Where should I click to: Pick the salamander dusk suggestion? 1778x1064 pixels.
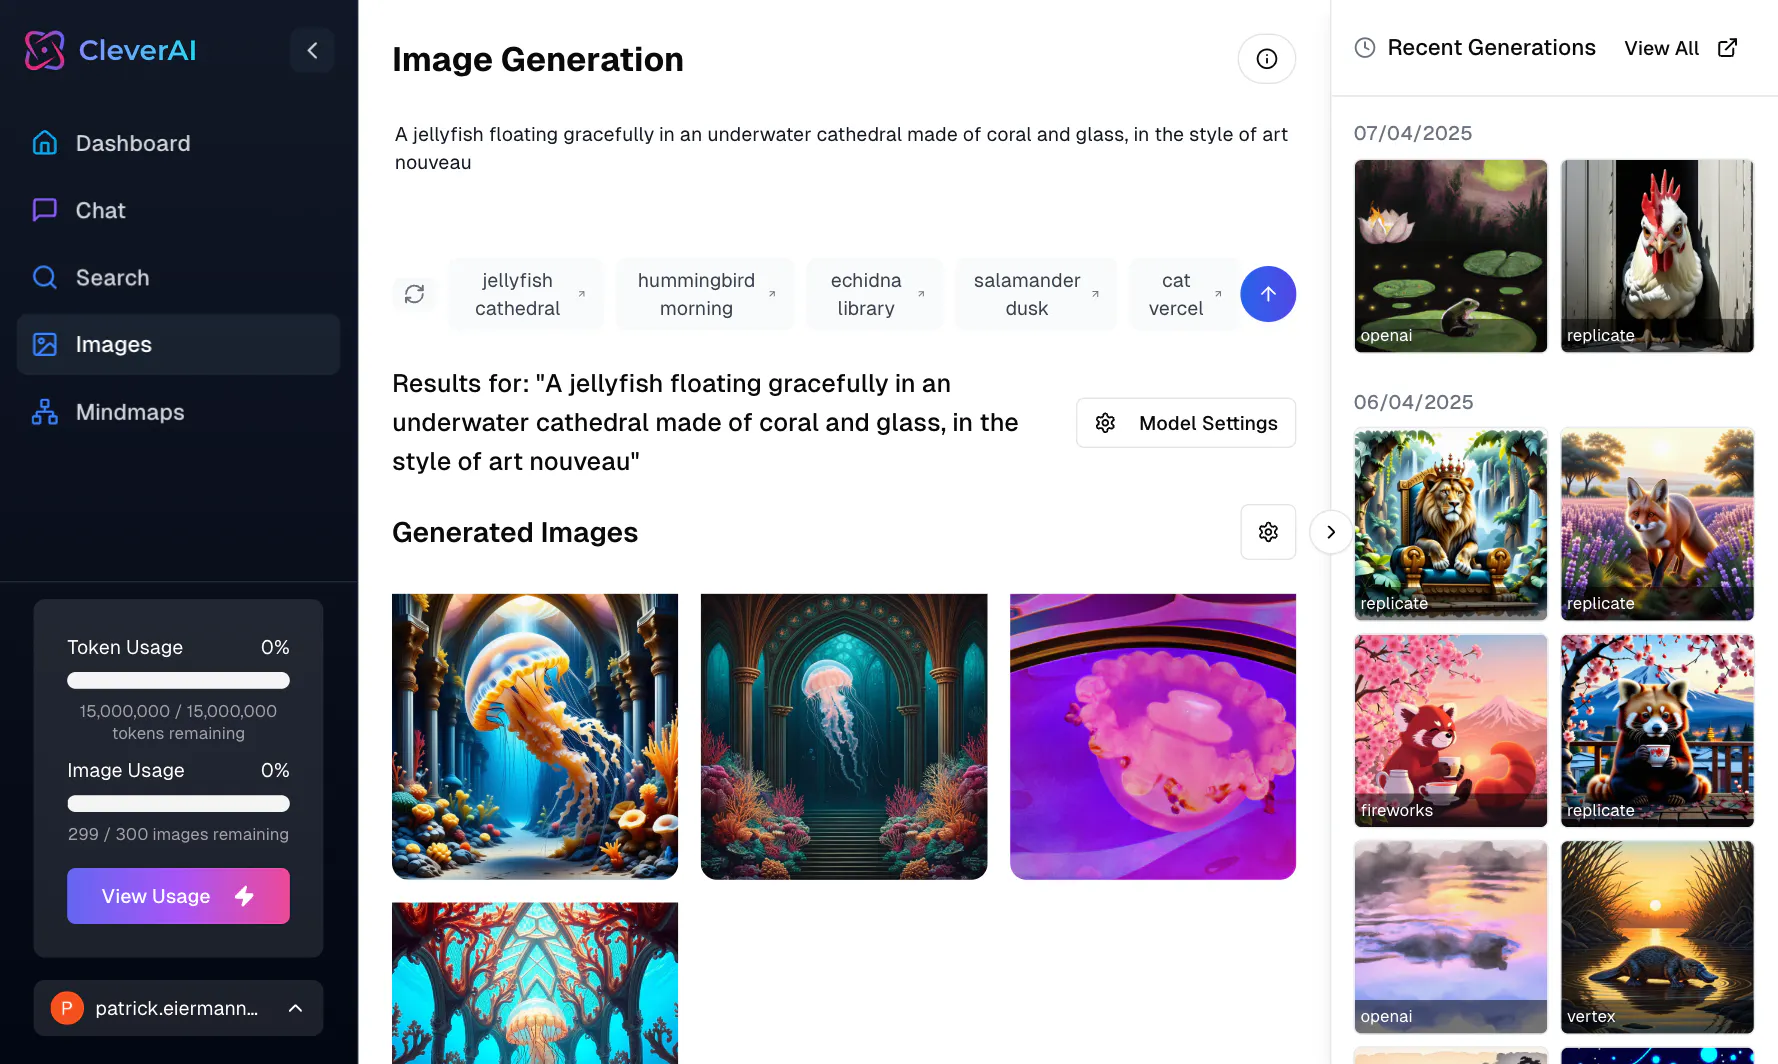click(1035, 294)
